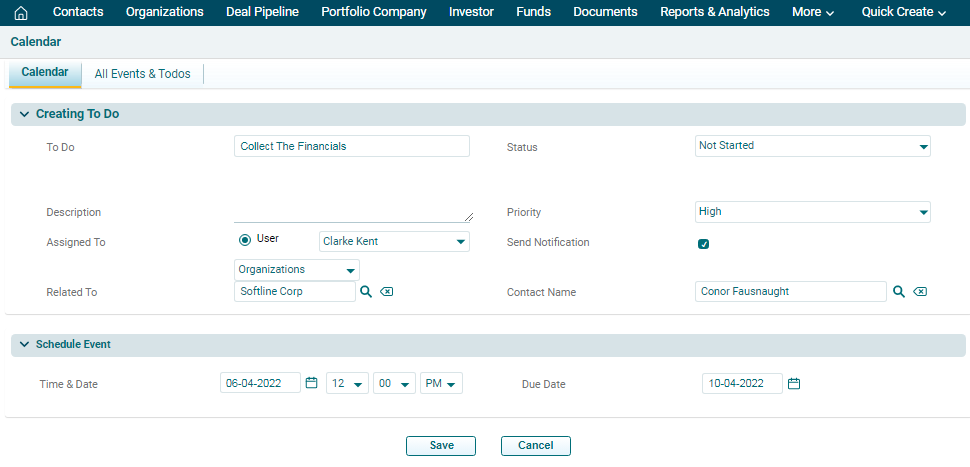Image resolution: width=970 pixels, height=467 pixels.
Task: Expand the Clarke Kent assignee dropdown
Action: [394, 241]
